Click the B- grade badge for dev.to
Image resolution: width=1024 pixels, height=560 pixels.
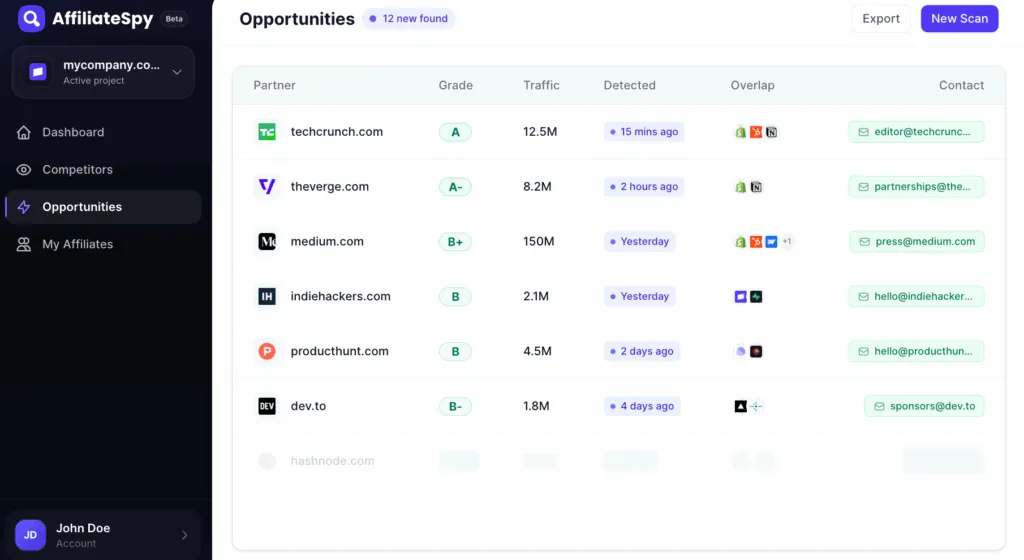(455, 406)
